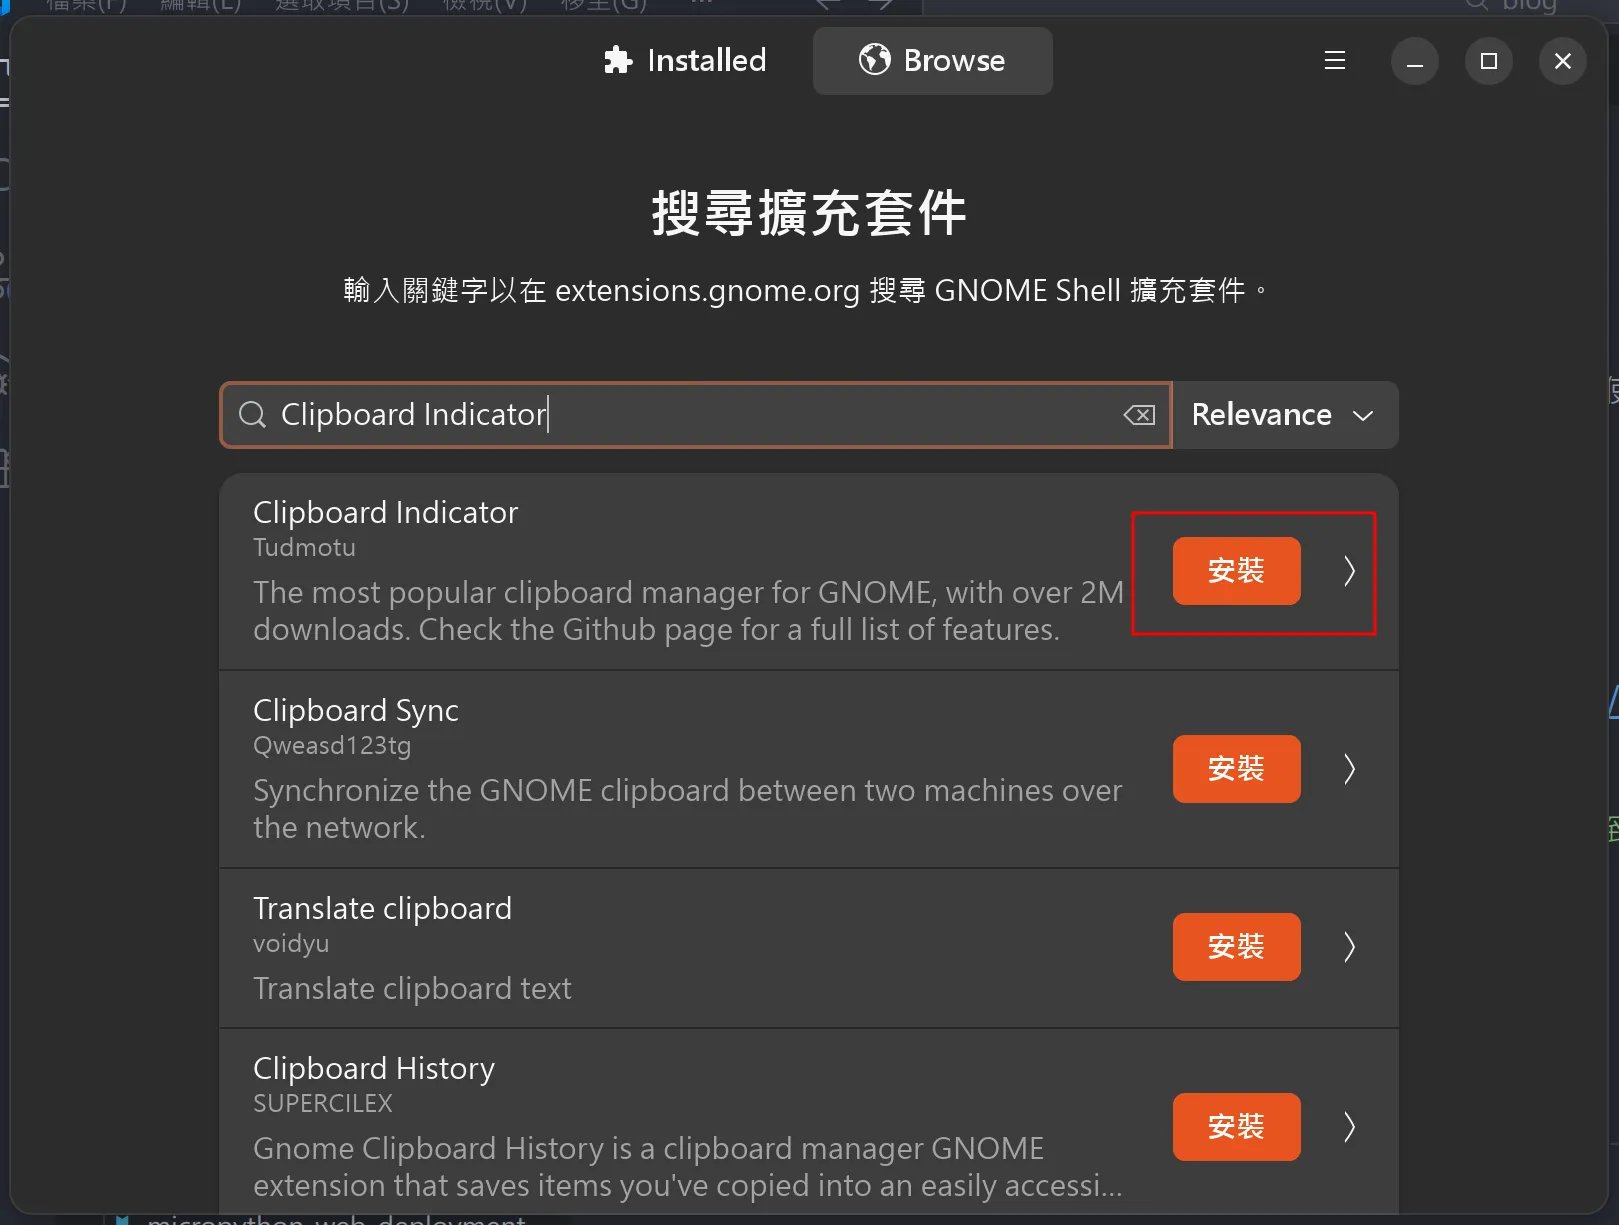Screen dimensions: 1619x1225
Task: Open the Relevance sort dropdown
Action: (x=1284, y=415)
